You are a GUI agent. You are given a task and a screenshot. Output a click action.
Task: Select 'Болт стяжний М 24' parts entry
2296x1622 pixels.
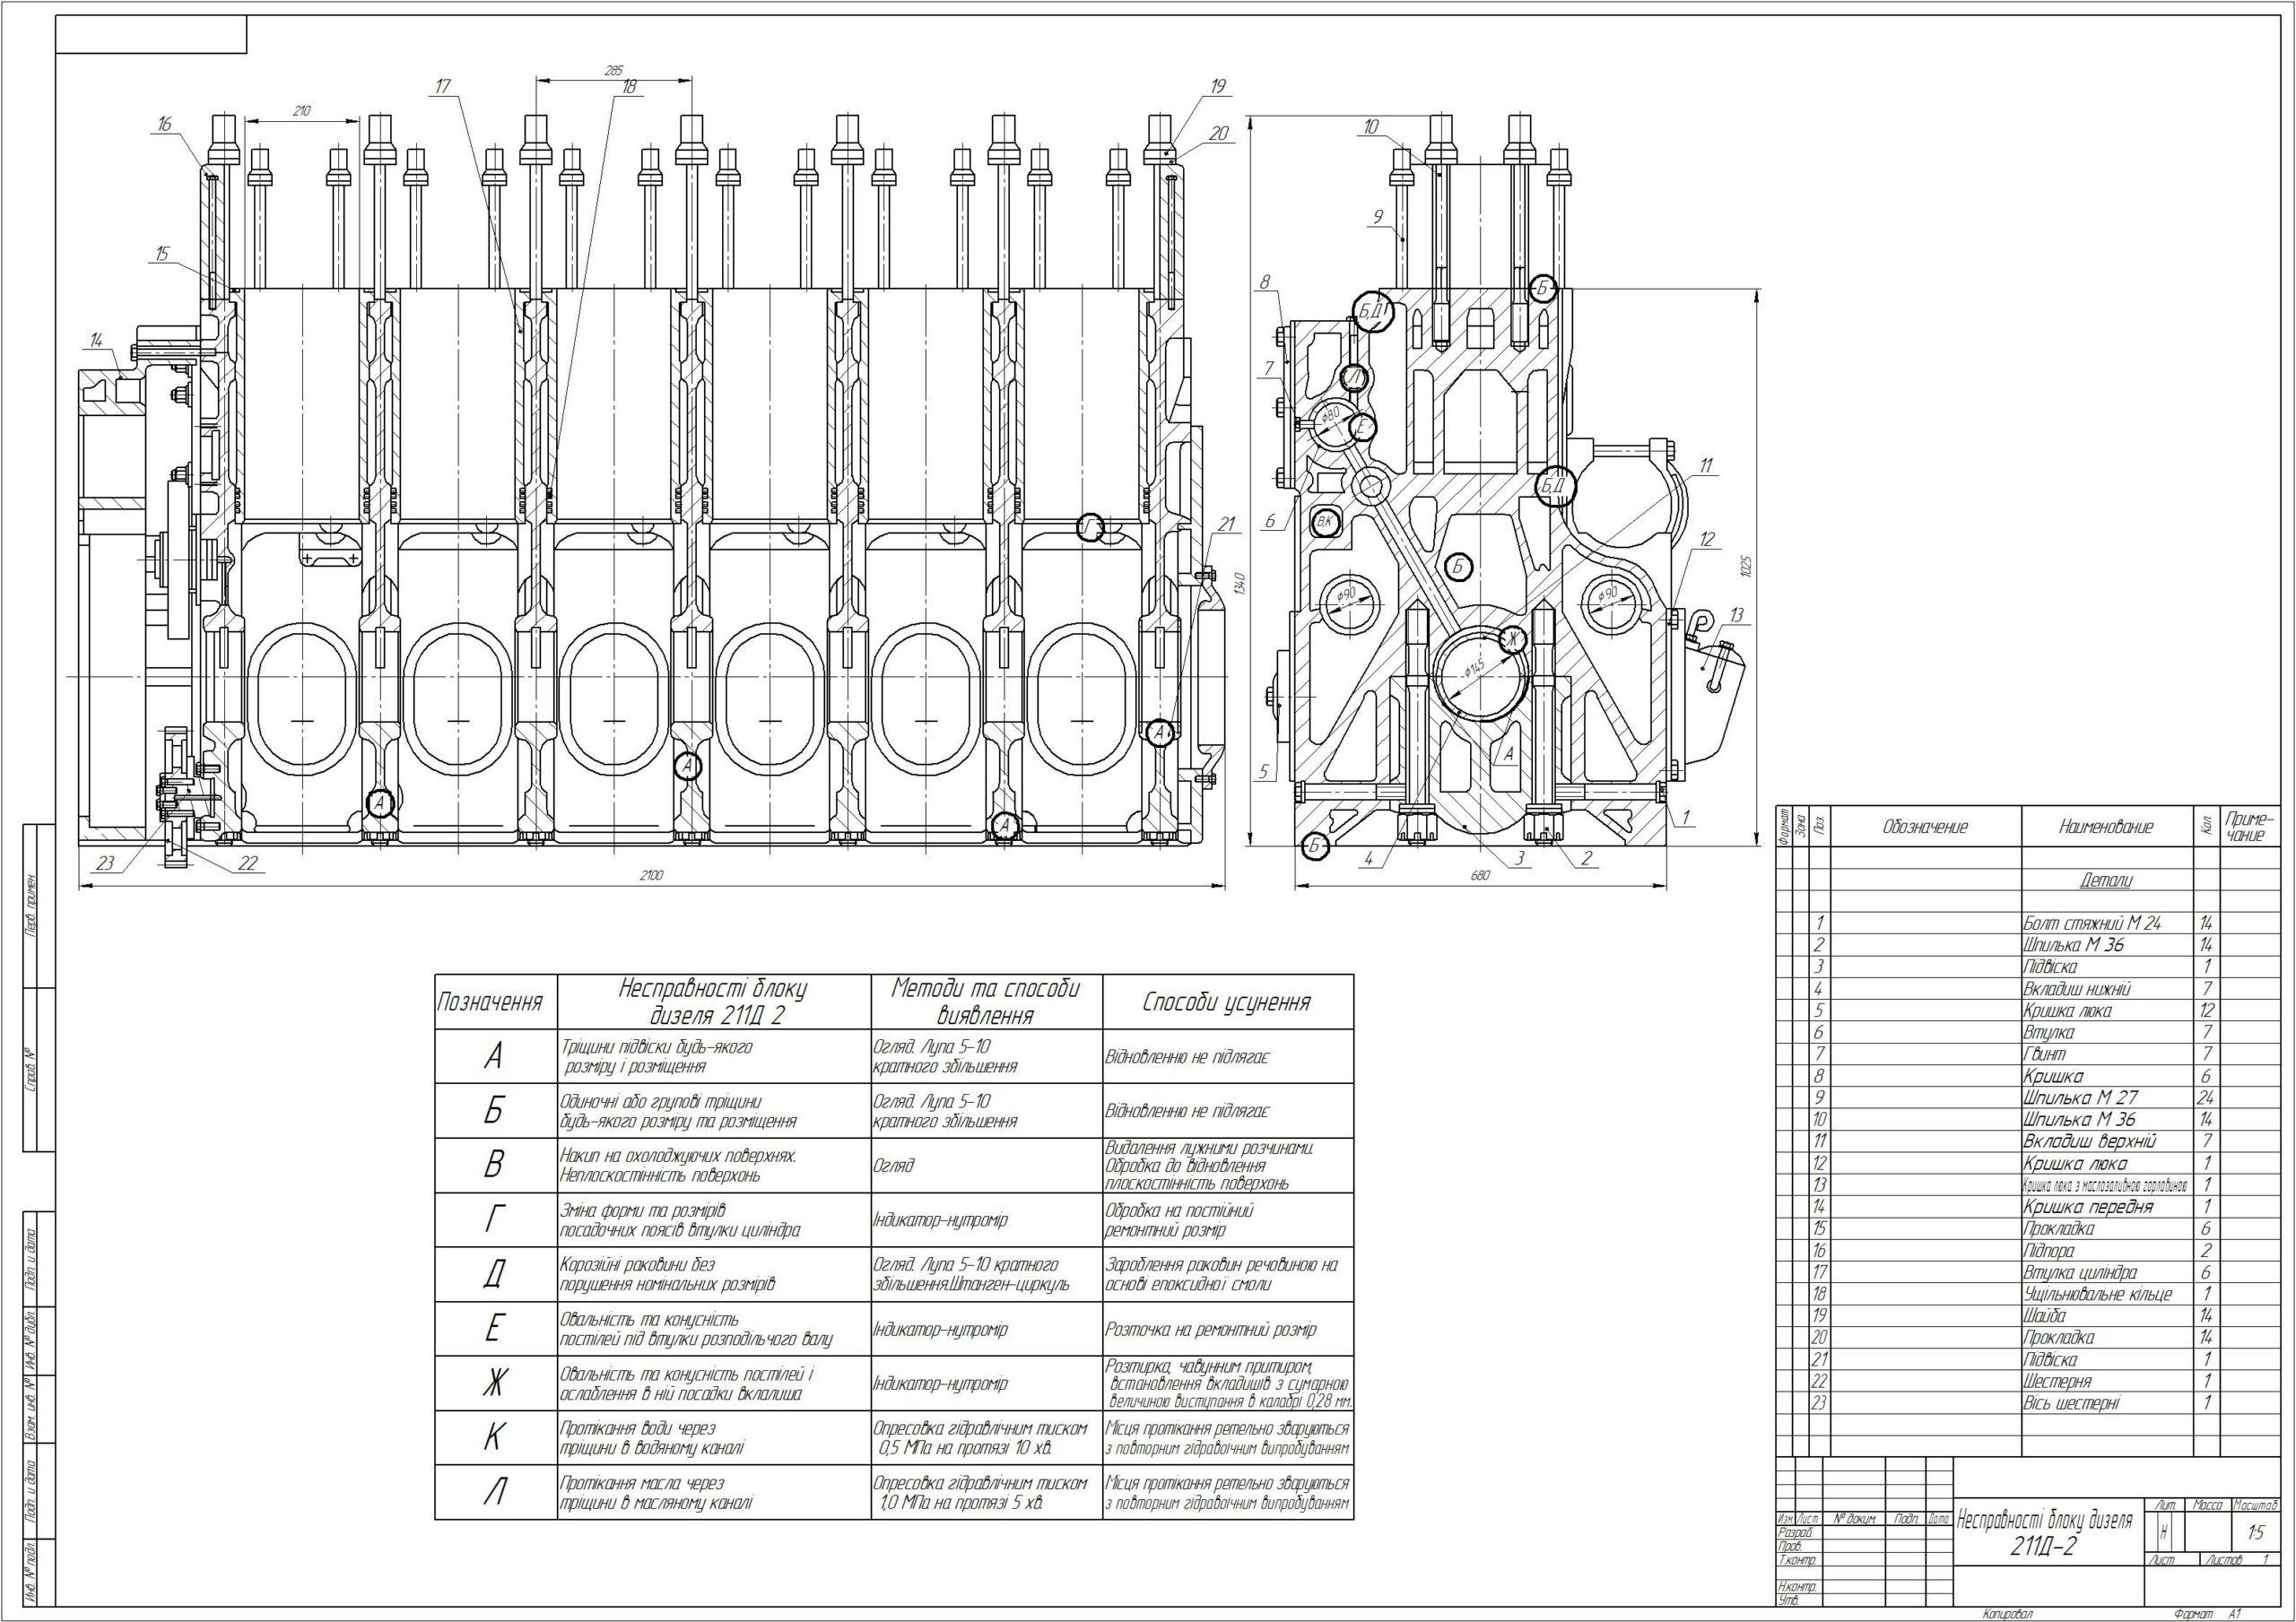2091,922
